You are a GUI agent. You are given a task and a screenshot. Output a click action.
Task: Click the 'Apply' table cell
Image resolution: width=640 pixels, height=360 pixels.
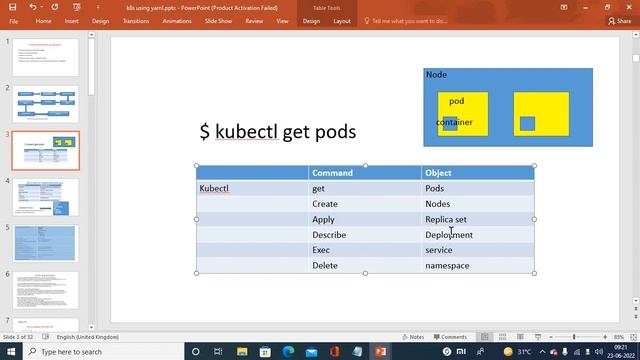click(365, 219)
